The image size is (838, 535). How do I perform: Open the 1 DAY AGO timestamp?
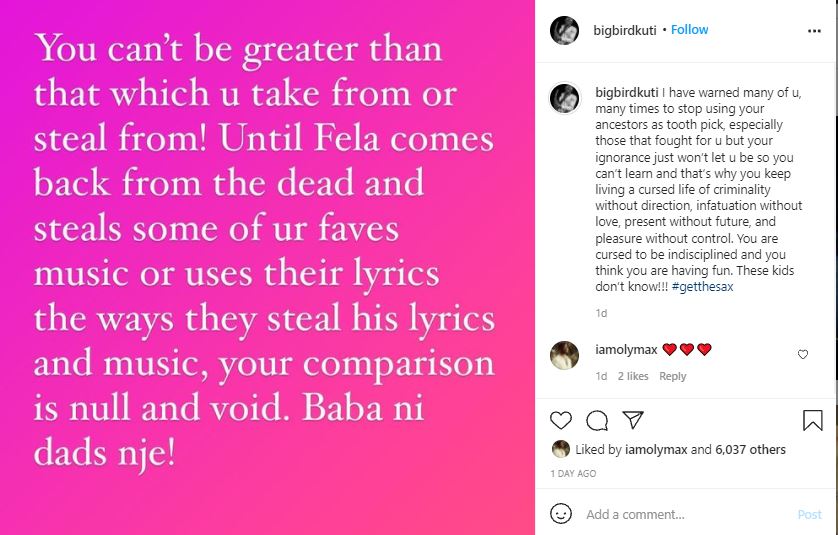coord(573,473)
